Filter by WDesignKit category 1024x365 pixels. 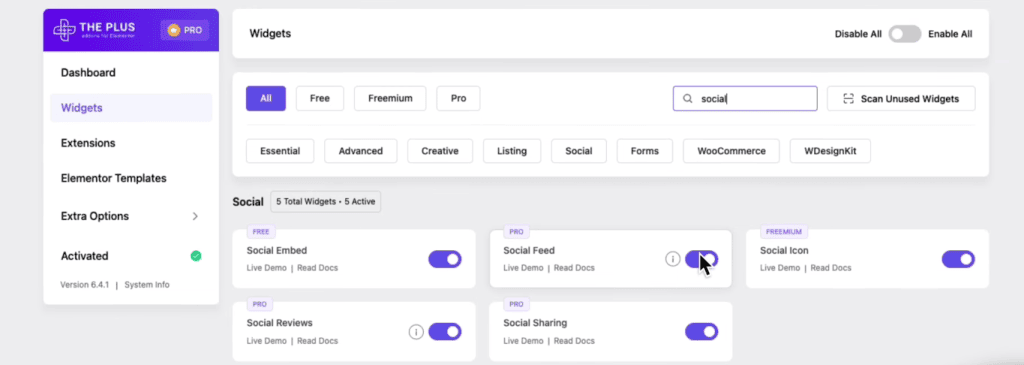[830, 151]
